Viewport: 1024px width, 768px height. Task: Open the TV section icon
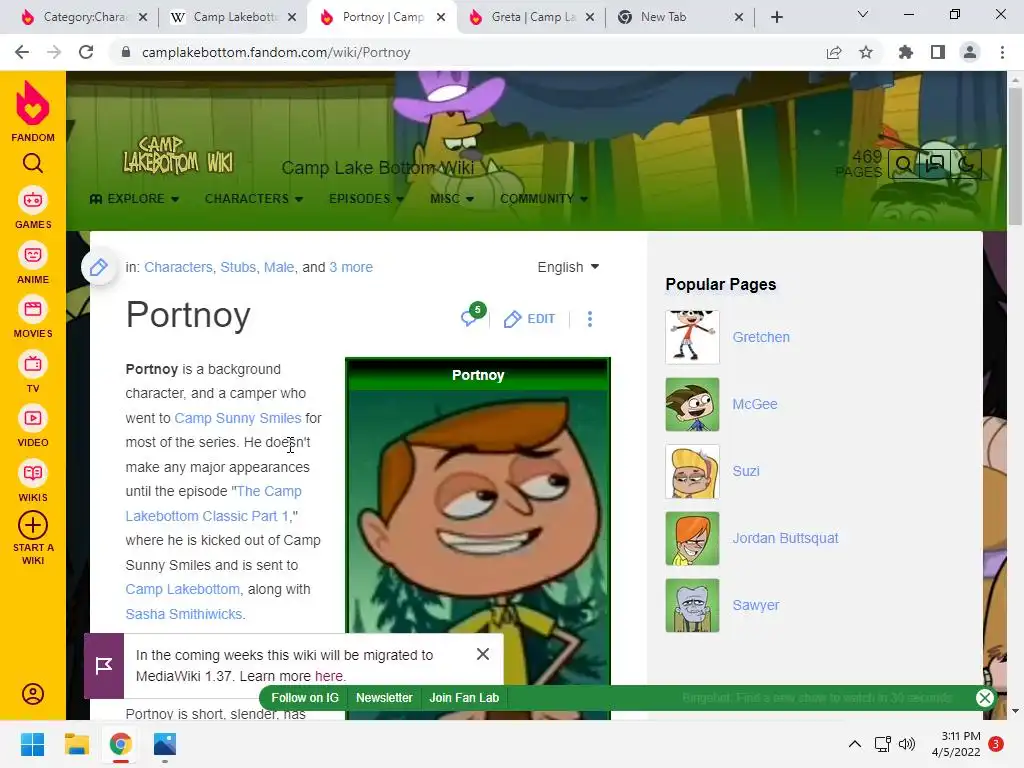click(33, 364)
